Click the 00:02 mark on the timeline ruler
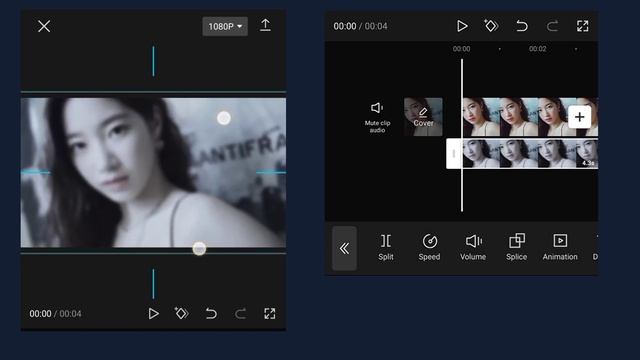 [x=537, y=49]
